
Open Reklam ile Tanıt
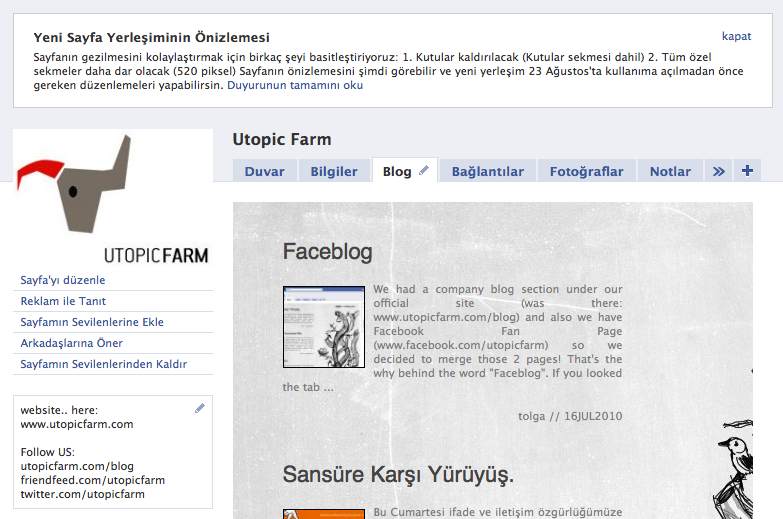tap(63, 301)
